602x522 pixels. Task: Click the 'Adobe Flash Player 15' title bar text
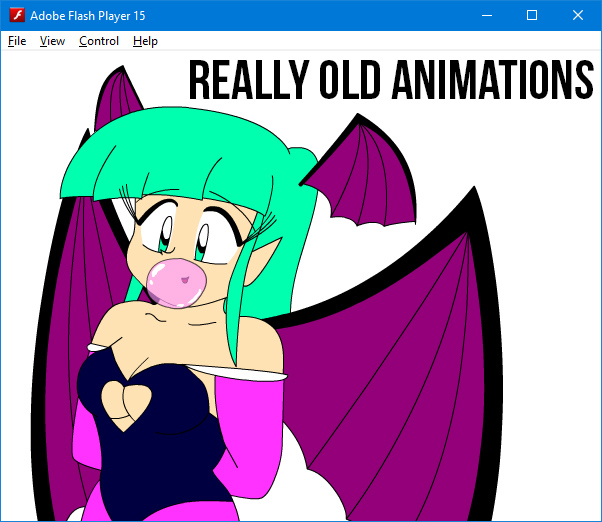88,16
